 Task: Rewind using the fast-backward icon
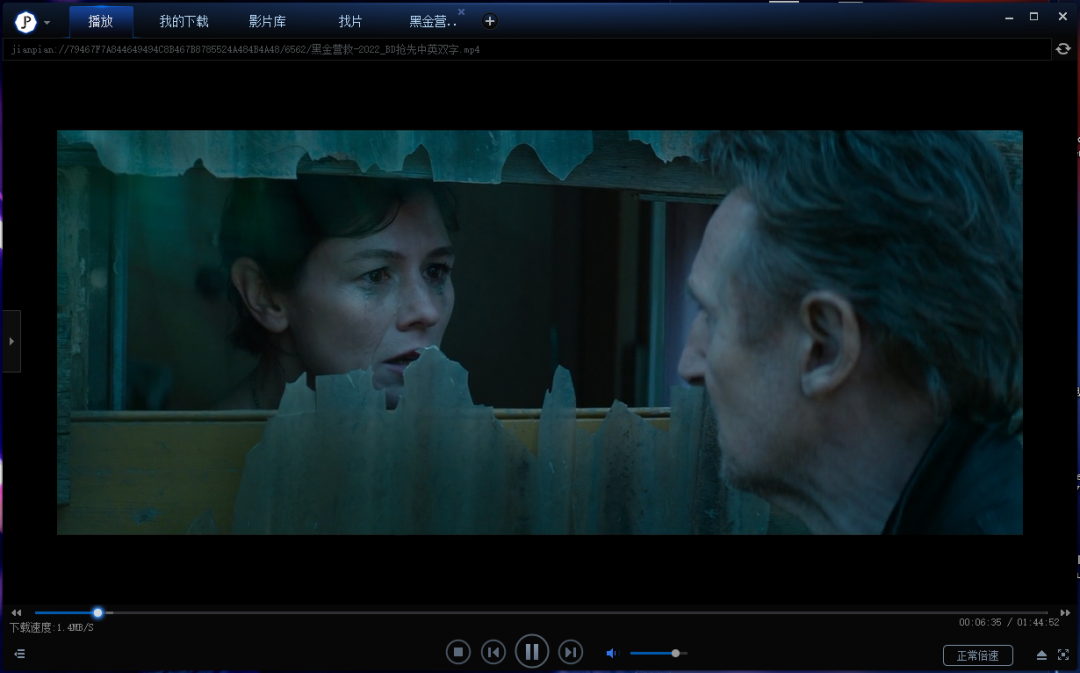(17, 612)
